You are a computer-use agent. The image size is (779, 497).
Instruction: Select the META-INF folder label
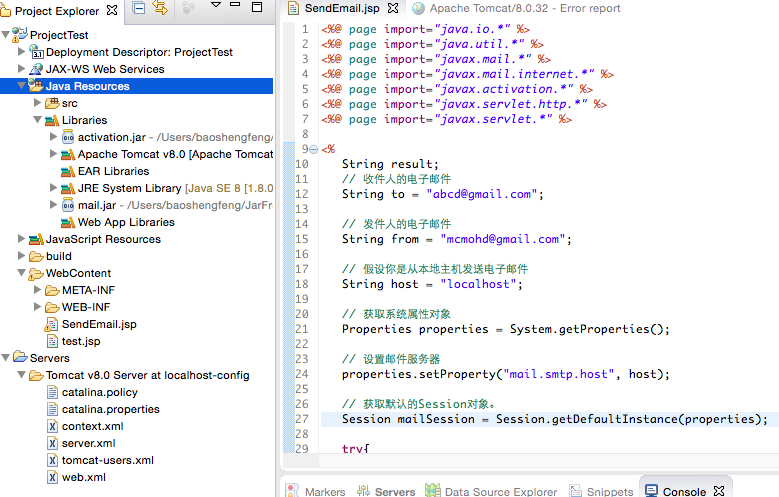pos(88,290)
